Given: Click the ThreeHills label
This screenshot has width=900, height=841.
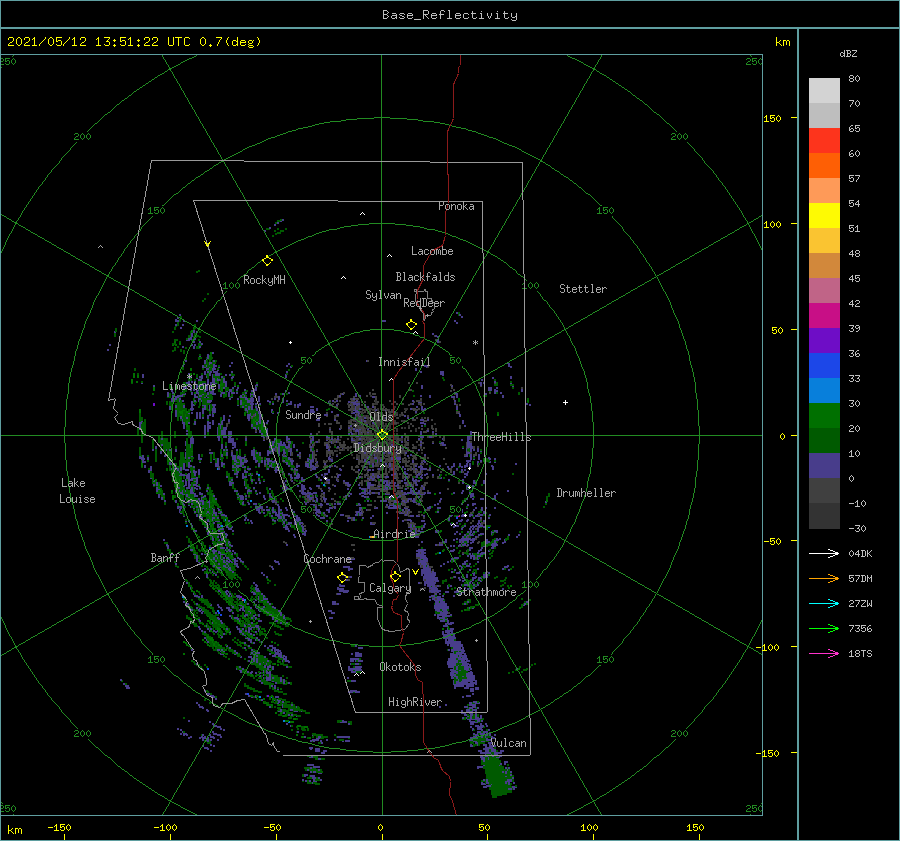Looking at the screenshot, I should coord(501,437).
